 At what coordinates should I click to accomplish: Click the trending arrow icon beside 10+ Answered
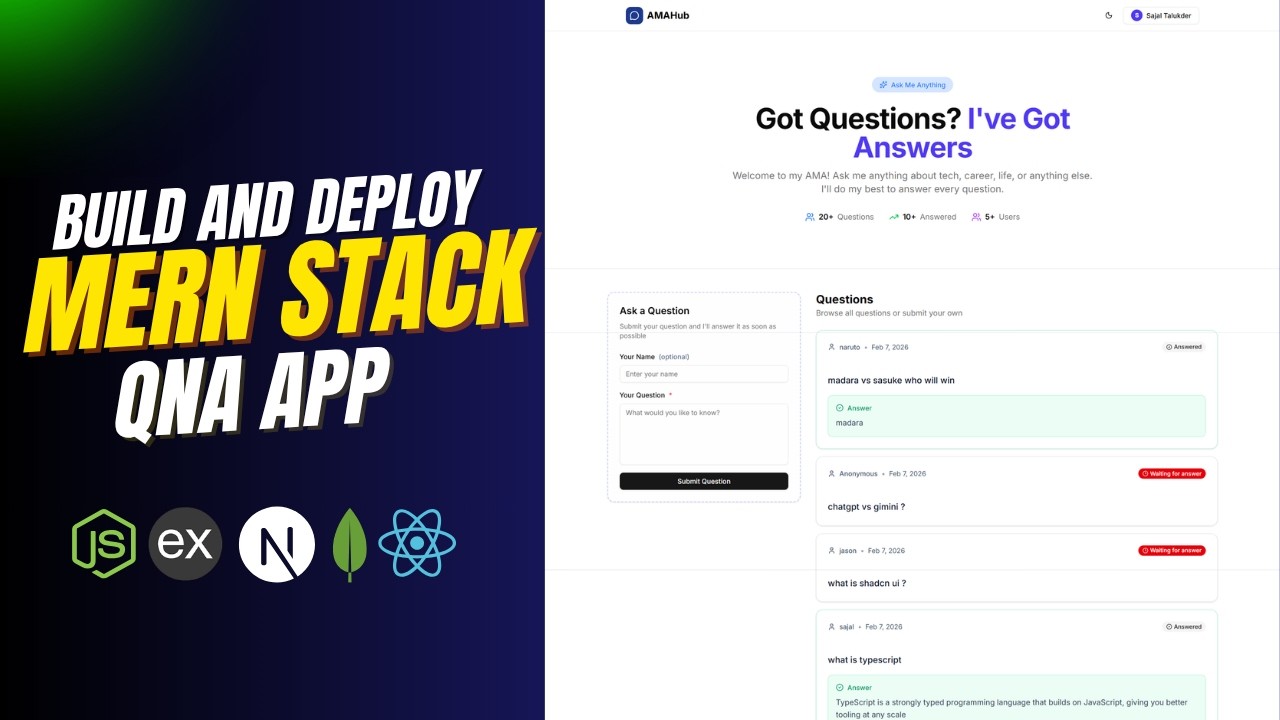pyautogui.click(x=894, y=217)
